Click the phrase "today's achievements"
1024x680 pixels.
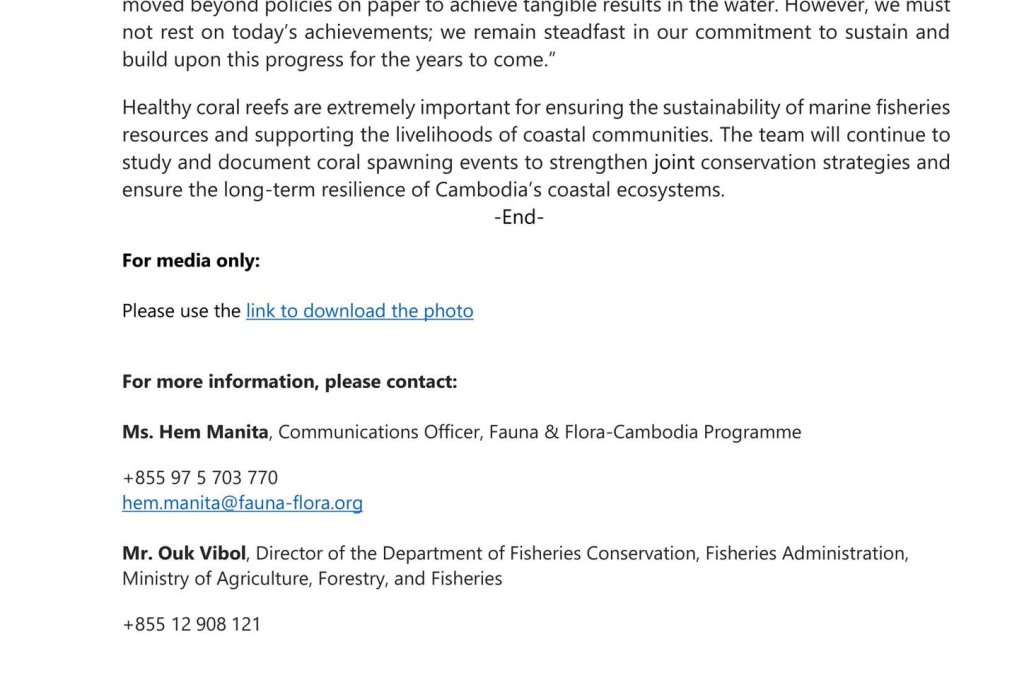(332, 32)
